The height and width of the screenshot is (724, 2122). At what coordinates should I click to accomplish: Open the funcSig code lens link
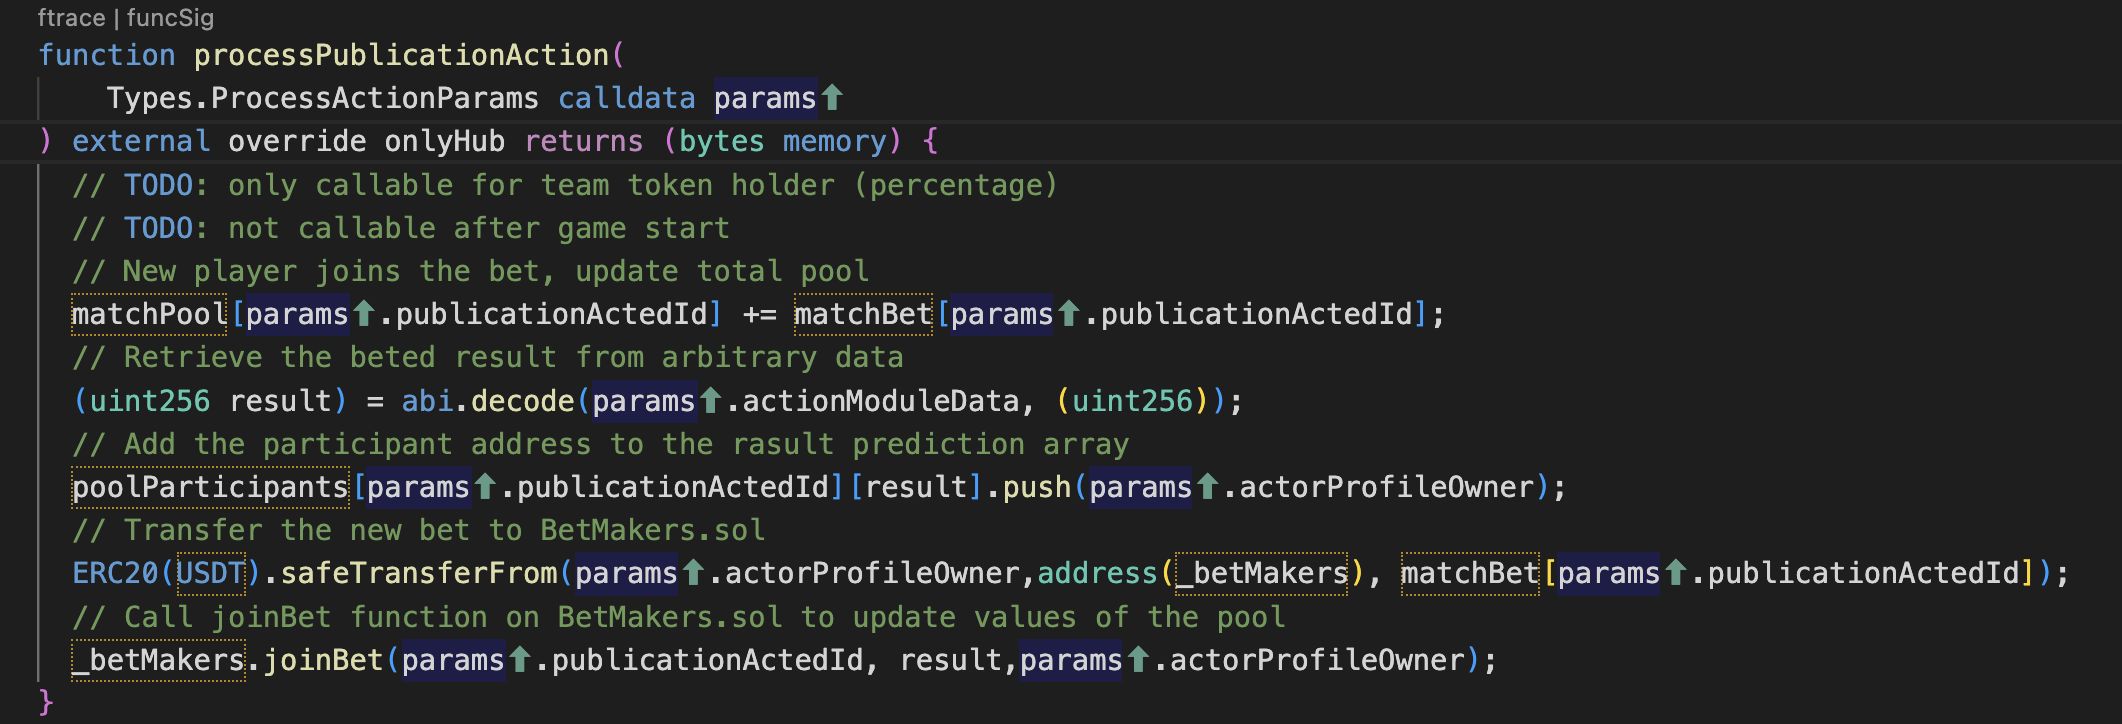tap(170, 18)
